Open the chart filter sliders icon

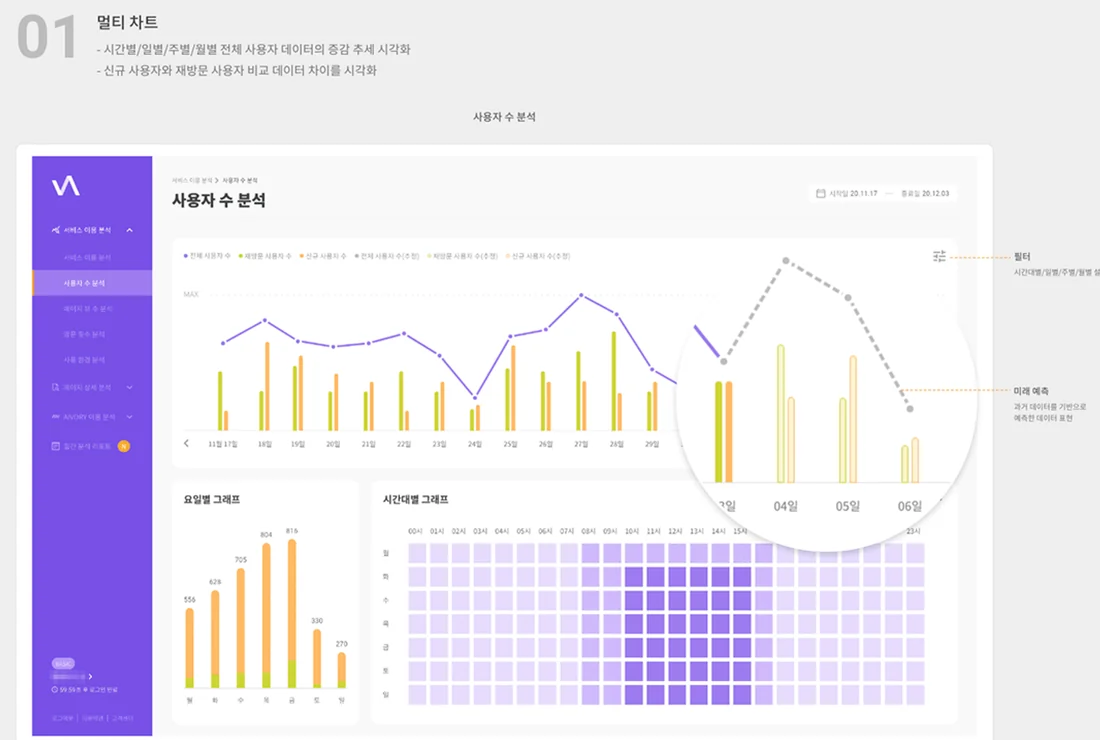(x=939, y=256)
